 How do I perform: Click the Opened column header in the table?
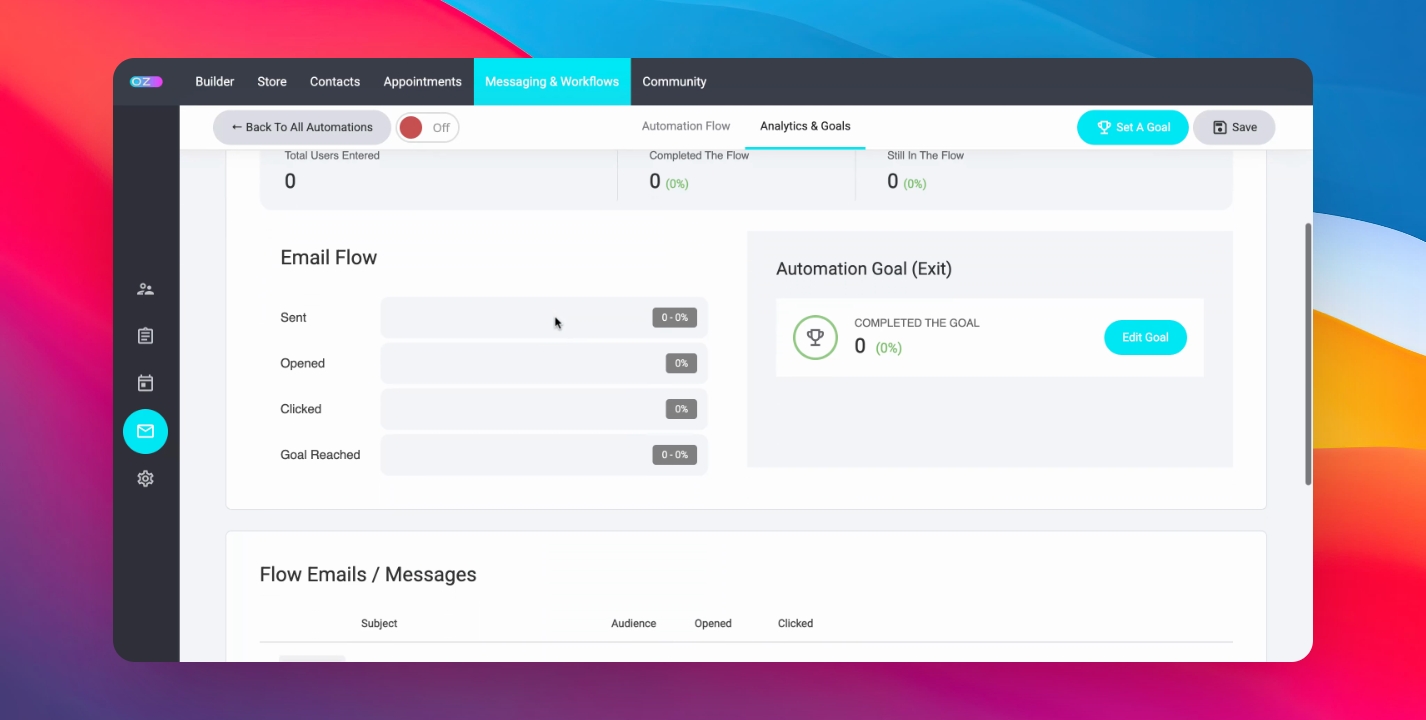713,624
